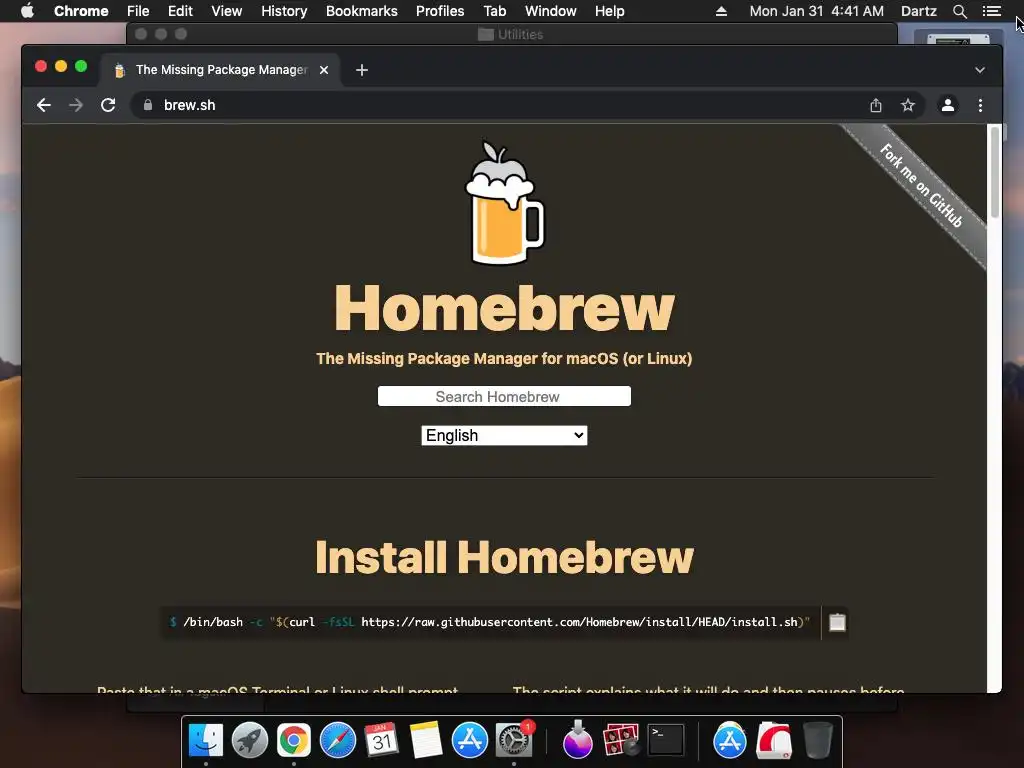Close the Missing Package Manager tab
Screen dimensions: 1024x768
click(324, 70)
